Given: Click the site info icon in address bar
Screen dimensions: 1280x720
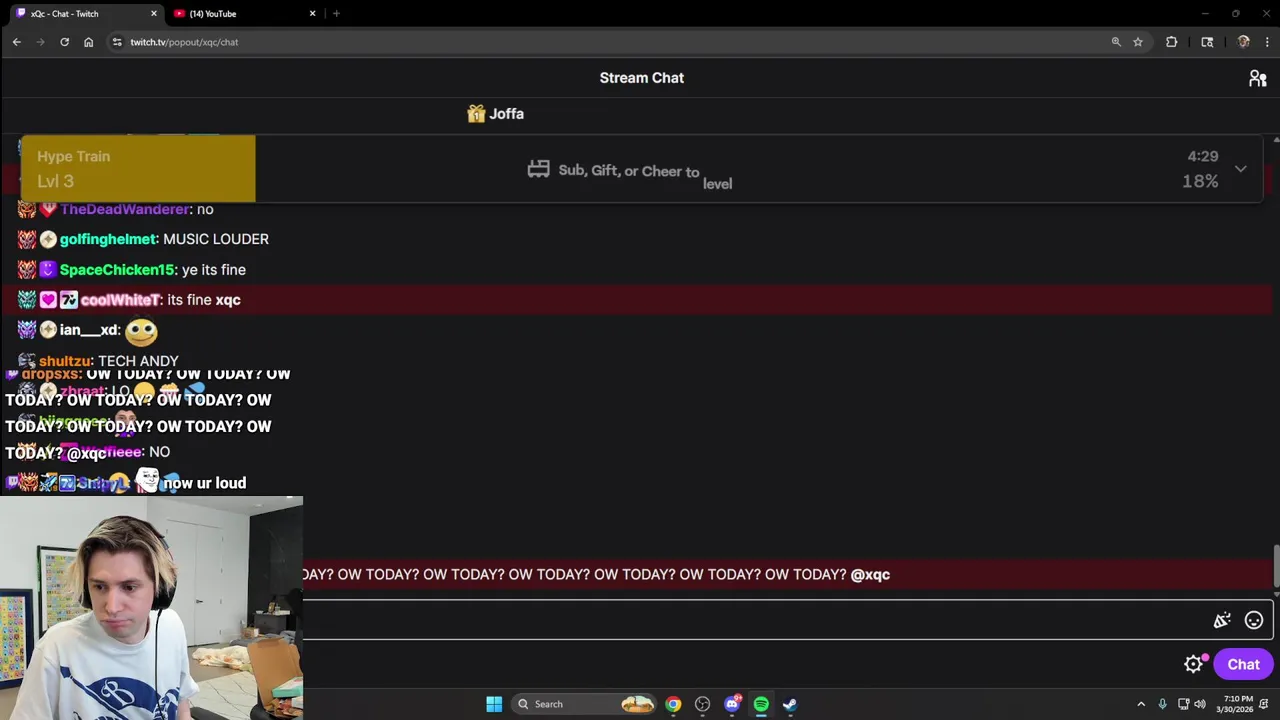Looking at the screenshot, I should click(x=117, y=42).
